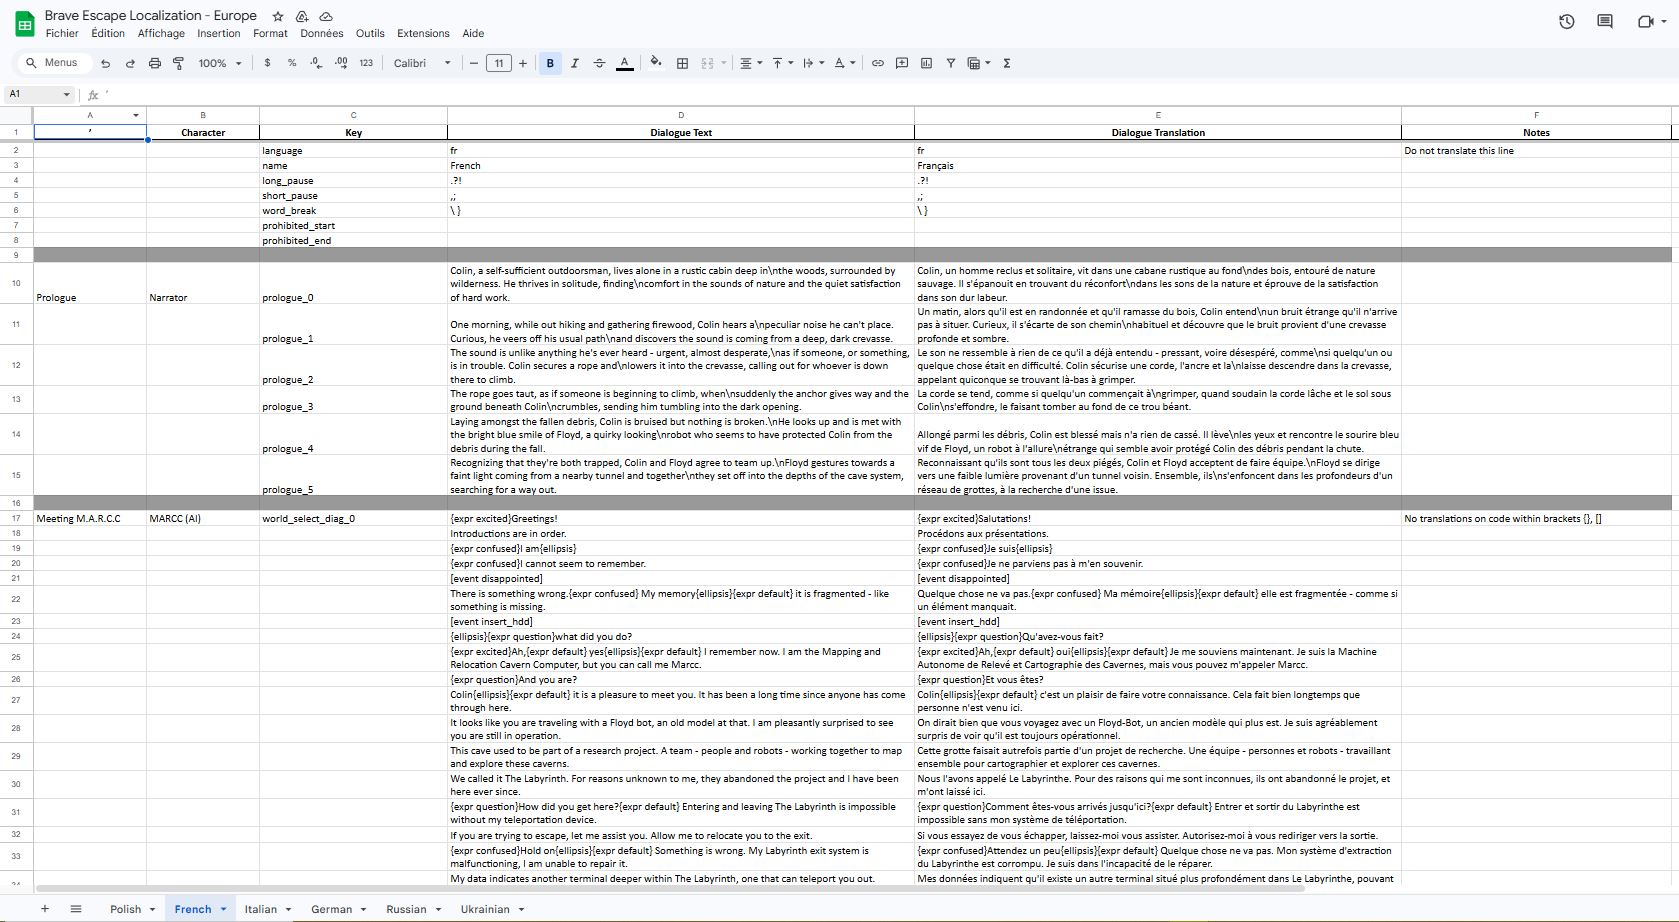Click the Menus search box

click(x=55, y=63)
